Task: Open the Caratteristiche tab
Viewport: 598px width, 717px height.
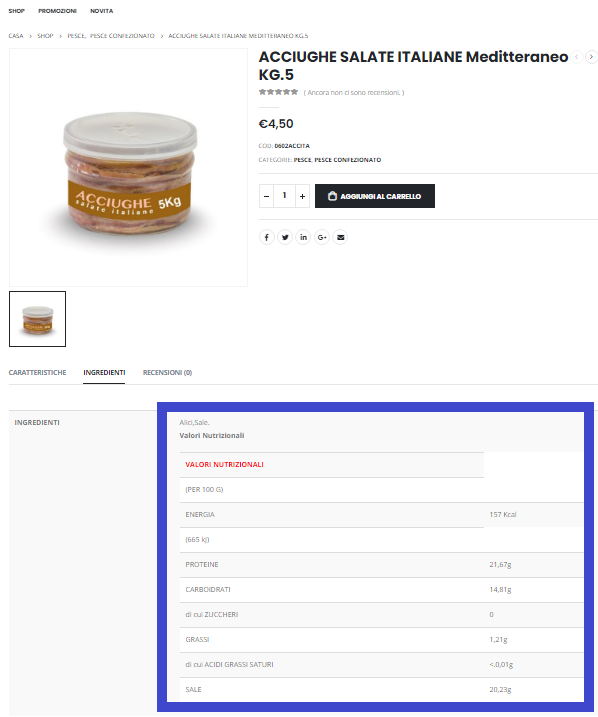Action: [x=37, y=373]
